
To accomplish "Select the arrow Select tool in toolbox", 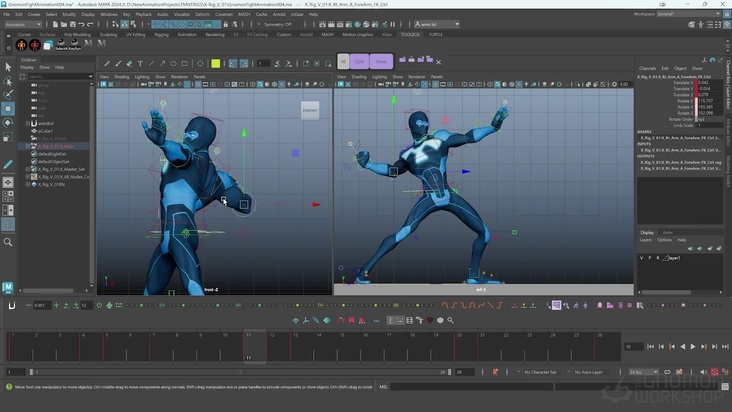I will click(x=8, y=67).
